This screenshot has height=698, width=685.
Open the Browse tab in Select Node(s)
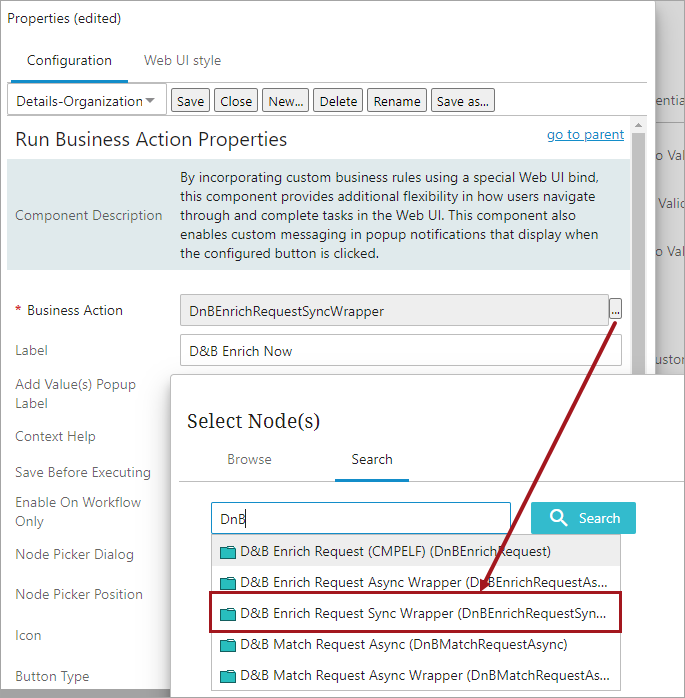[x=249, y=459]
